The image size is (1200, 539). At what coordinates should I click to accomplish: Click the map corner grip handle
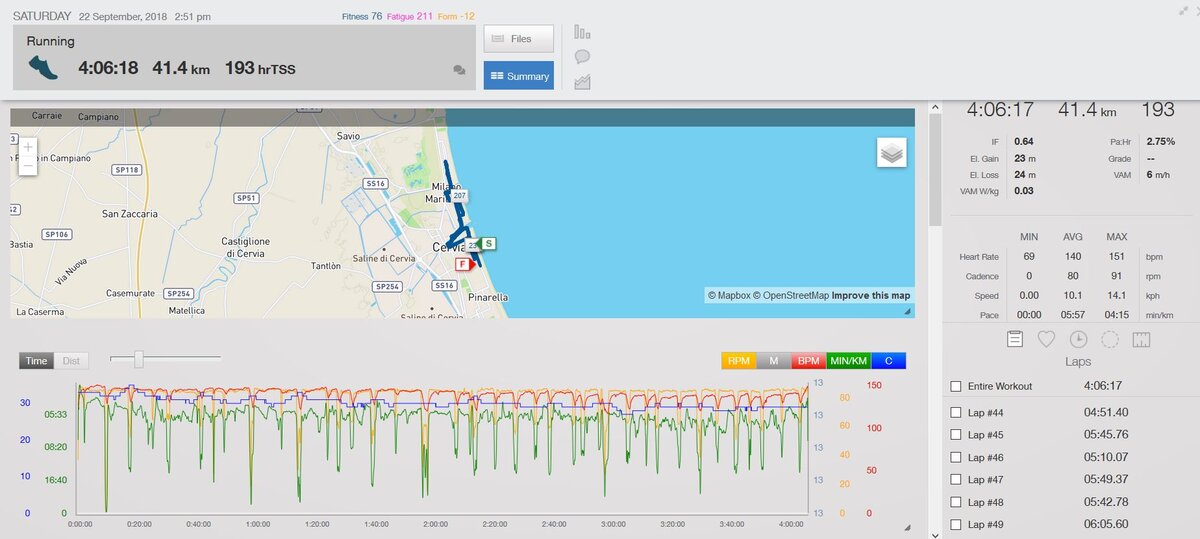[x=908, y=312]
